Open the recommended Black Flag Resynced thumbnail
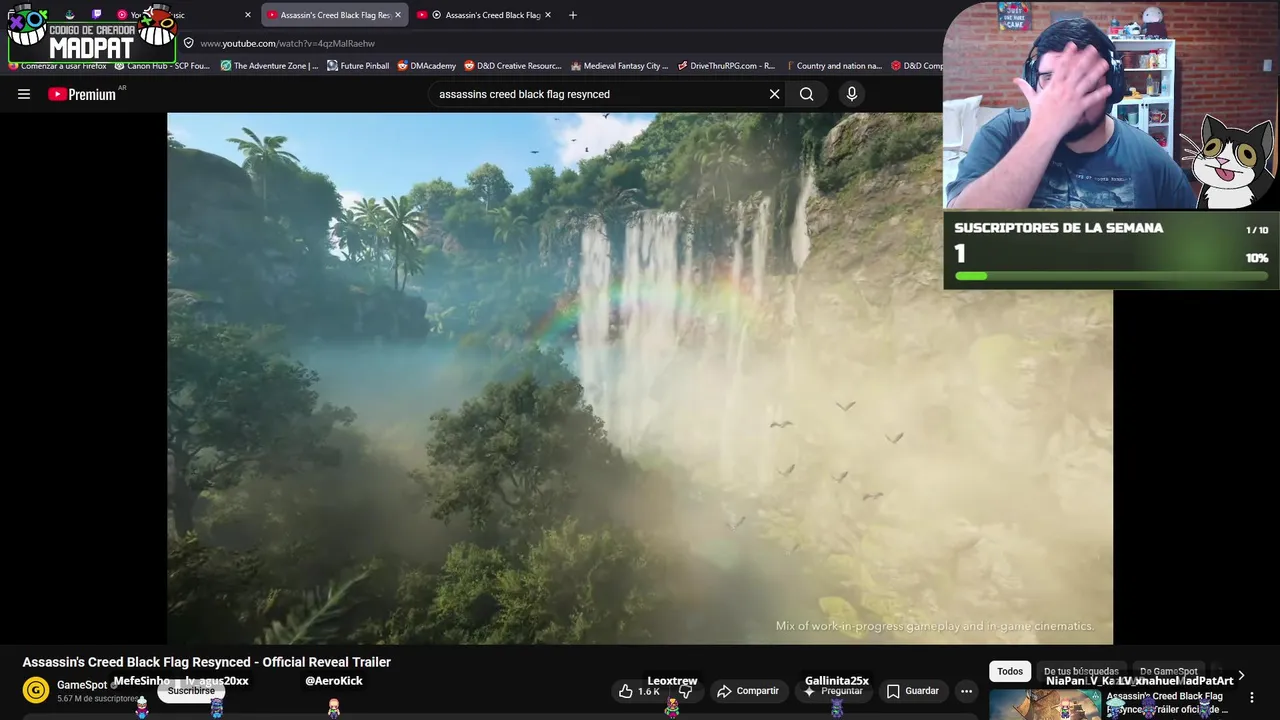 coord(1045,704)
